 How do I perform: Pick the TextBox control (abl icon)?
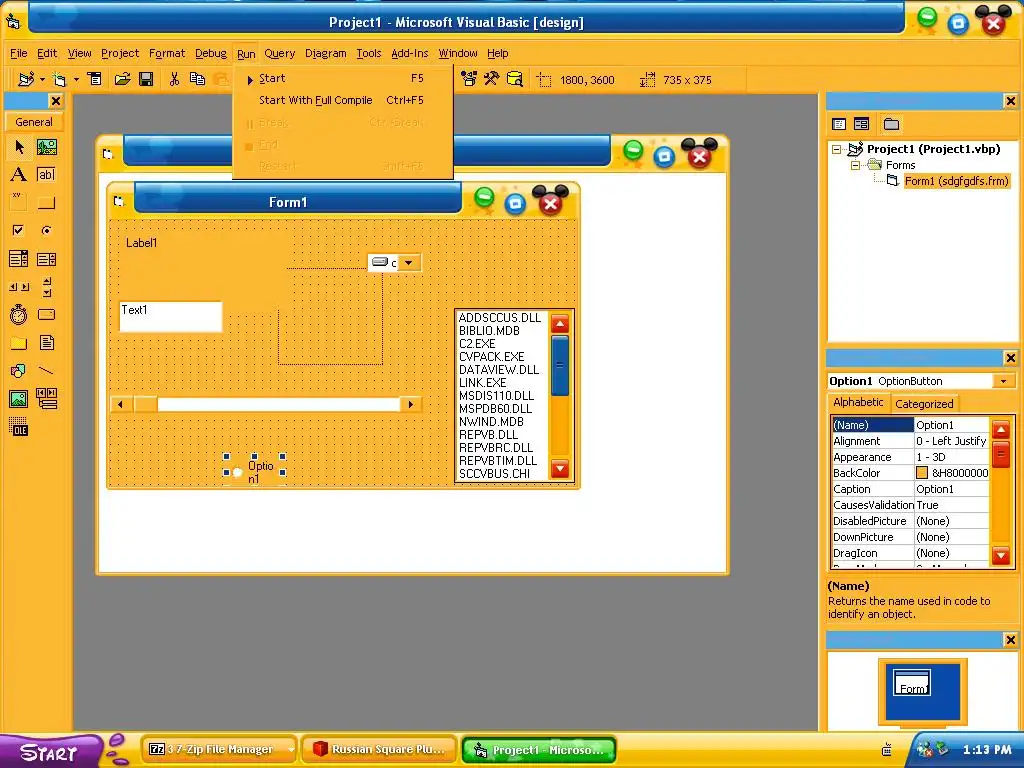(x=46, y=174)
